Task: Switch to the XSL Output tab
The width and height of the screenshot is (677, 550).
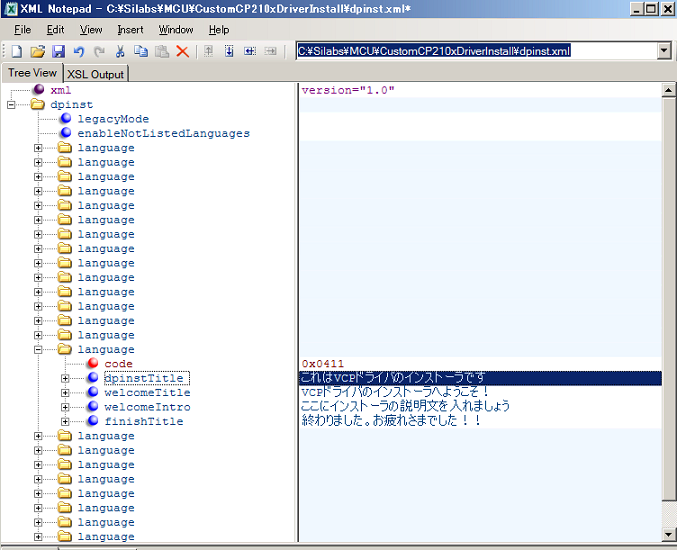Action: click(x=96, y=74)
